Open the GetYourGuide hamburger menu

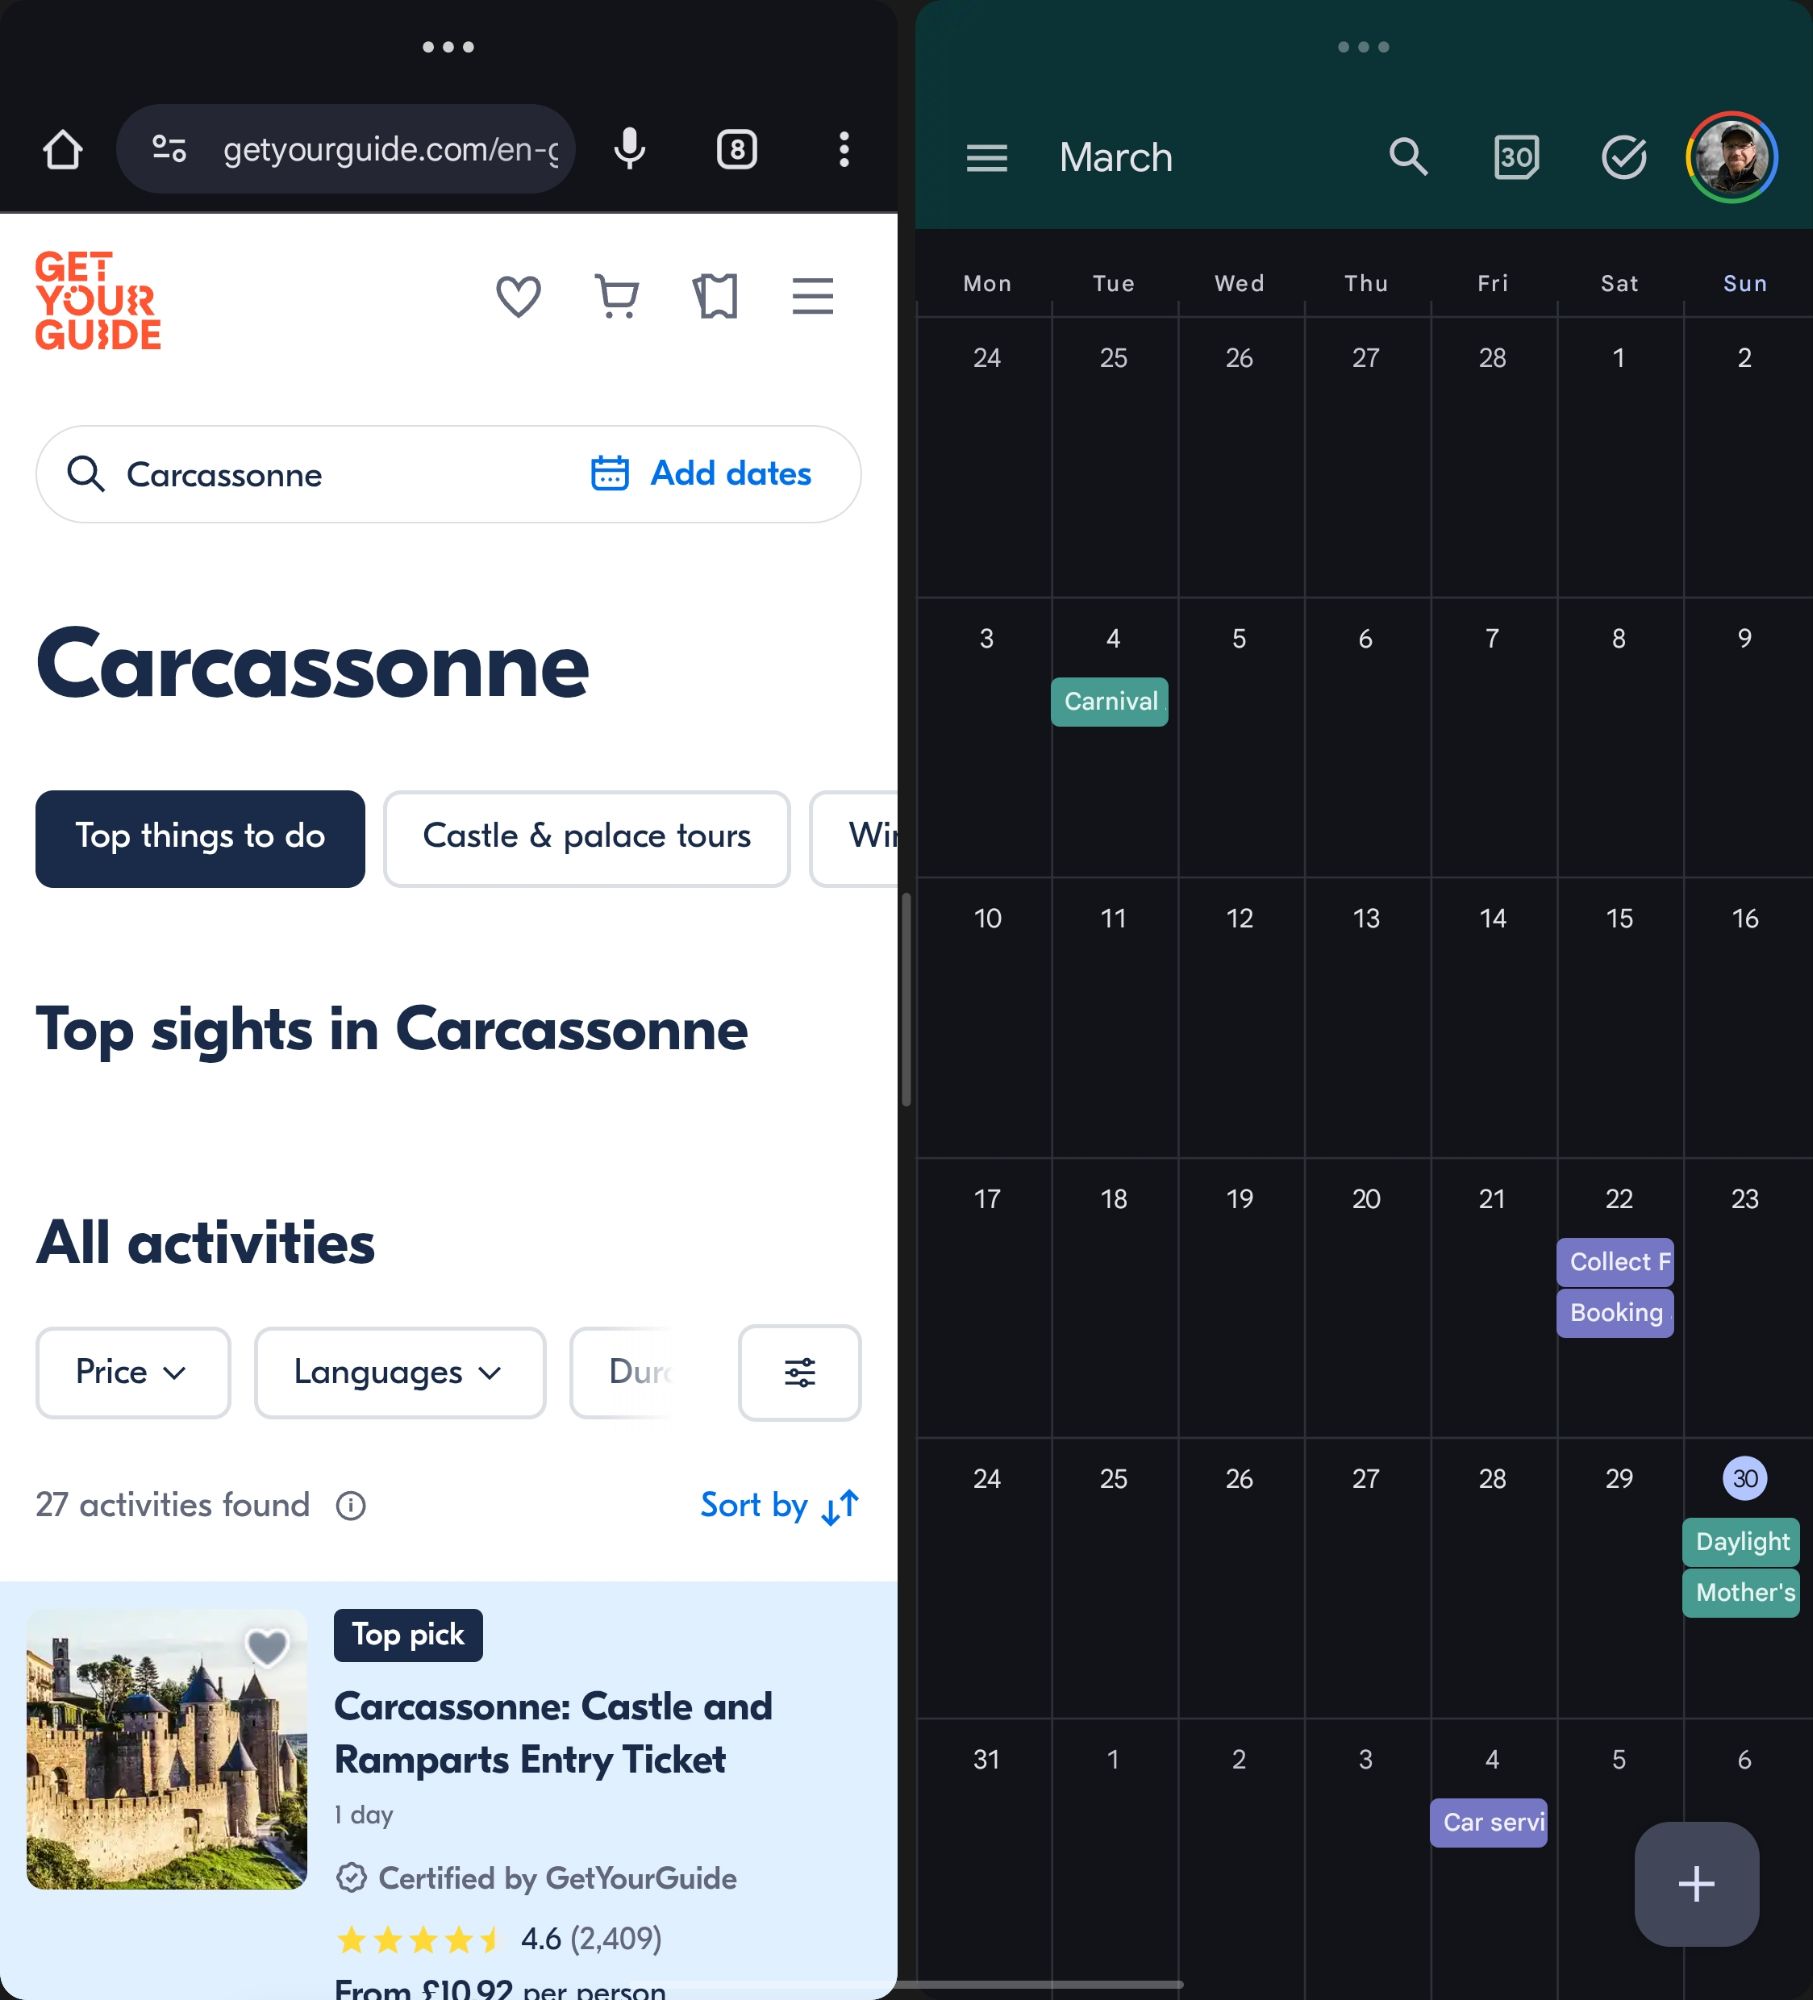click(x=812, y=296)
